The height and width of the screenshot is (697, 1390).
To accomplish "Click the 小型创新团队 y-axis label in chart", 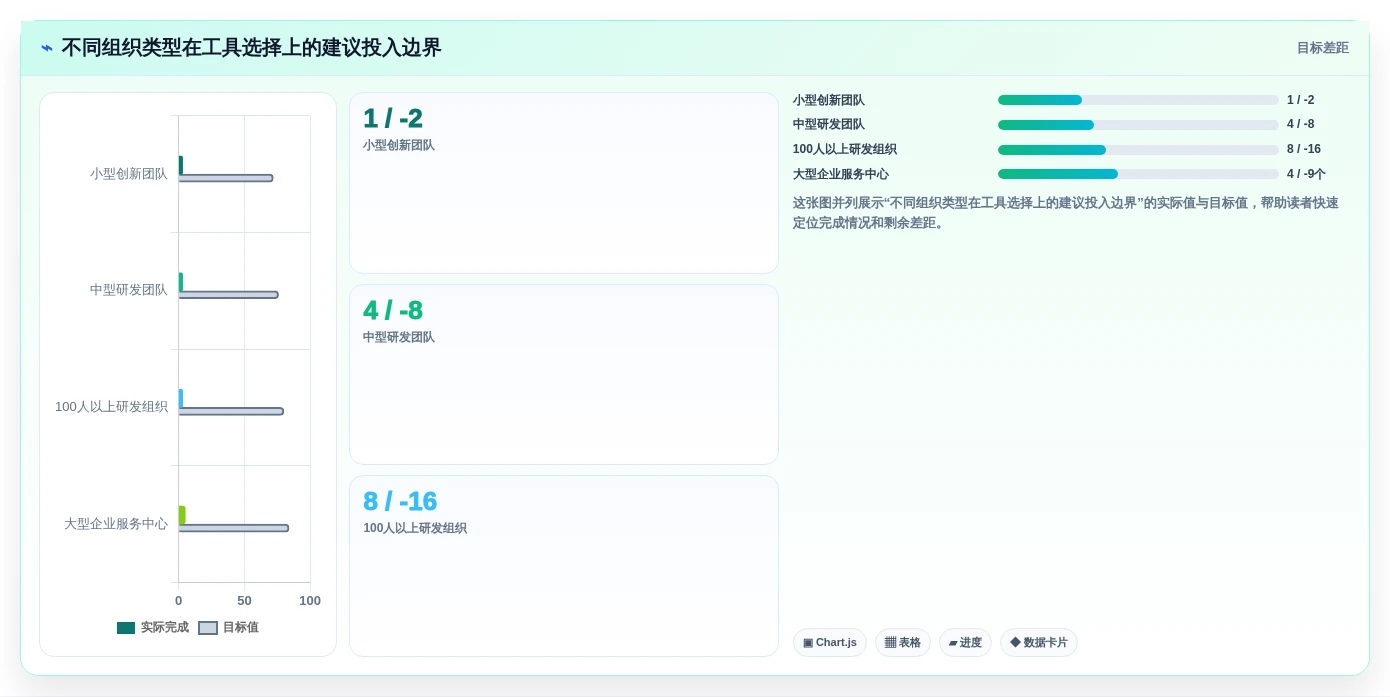I will click(x=129, y=174).
